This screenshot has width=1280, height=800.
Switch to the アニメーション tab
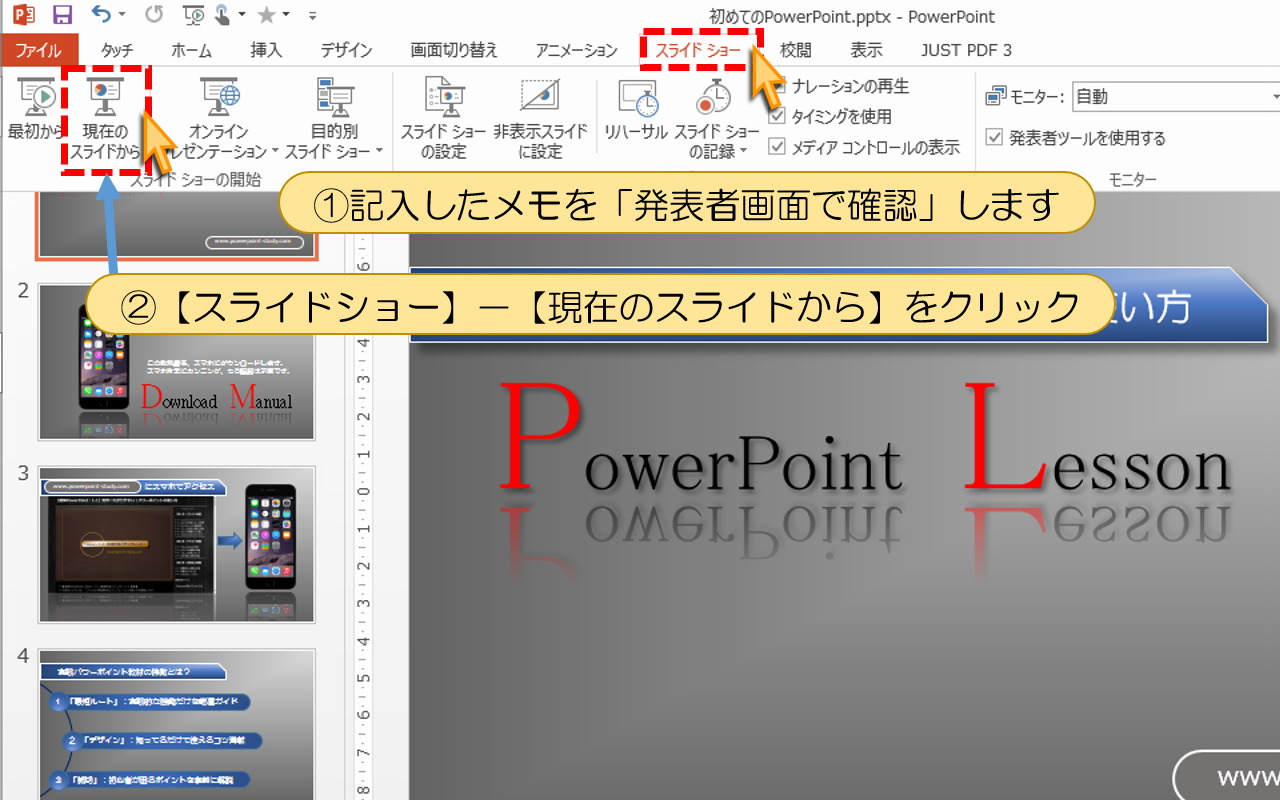pos(576,50)
